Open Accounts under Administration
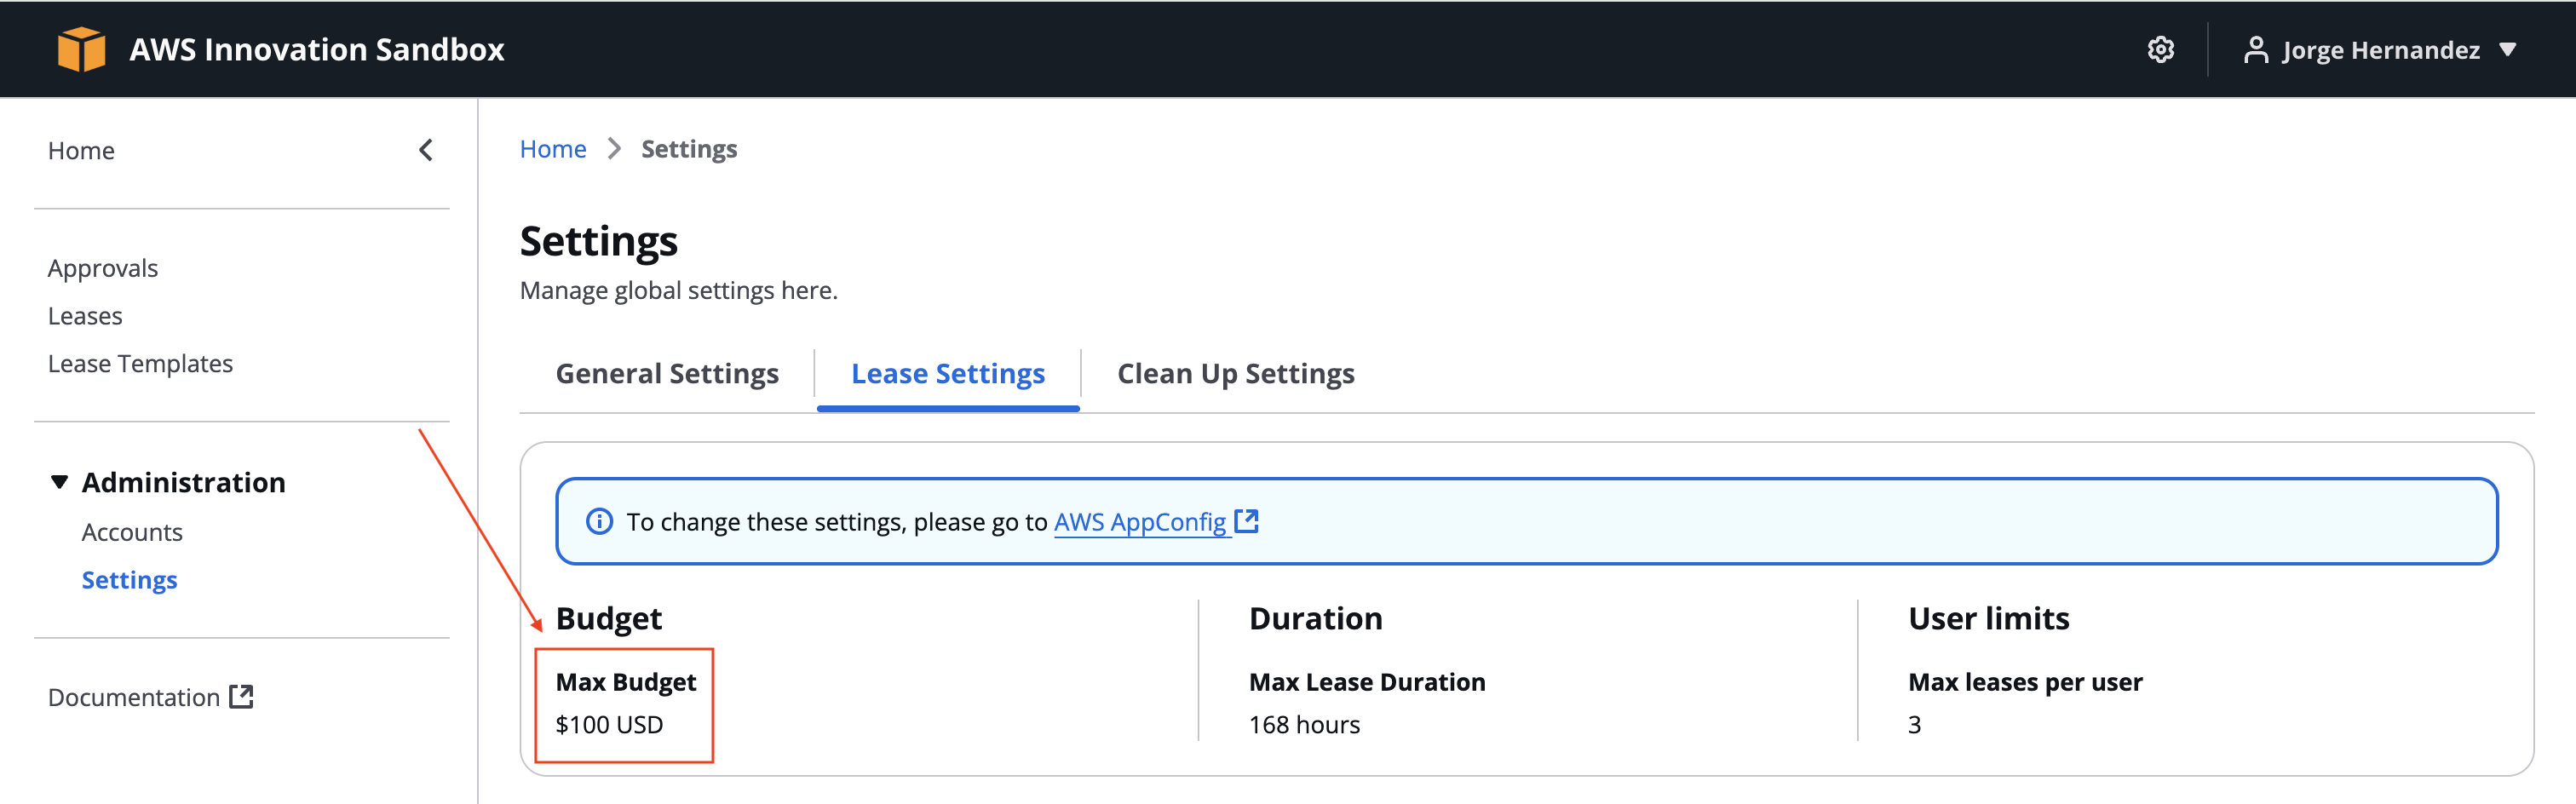2576x804 pixels. pos(132,532)
